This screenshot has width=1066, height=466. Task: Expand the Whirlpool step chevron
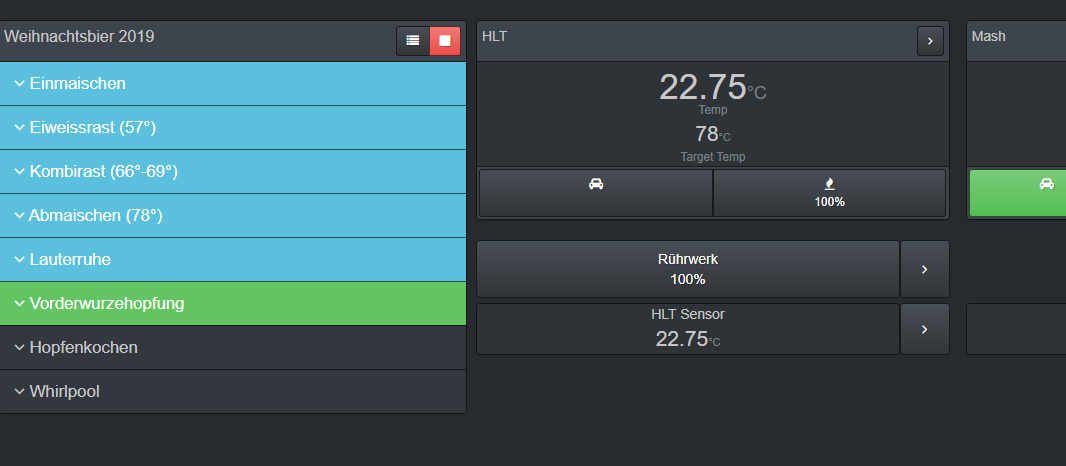[x=20, y=391]
